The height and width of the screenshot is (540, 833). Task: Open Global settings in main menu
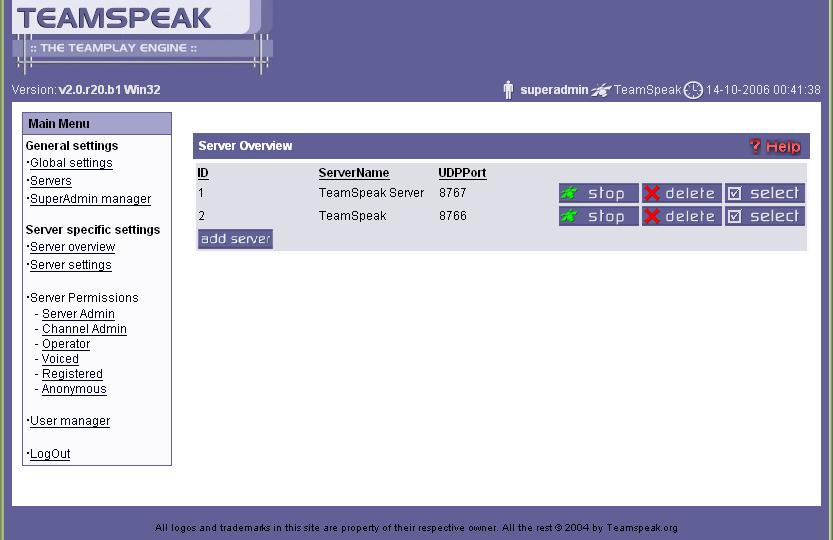pyautogui.click(x=71, y=163)
